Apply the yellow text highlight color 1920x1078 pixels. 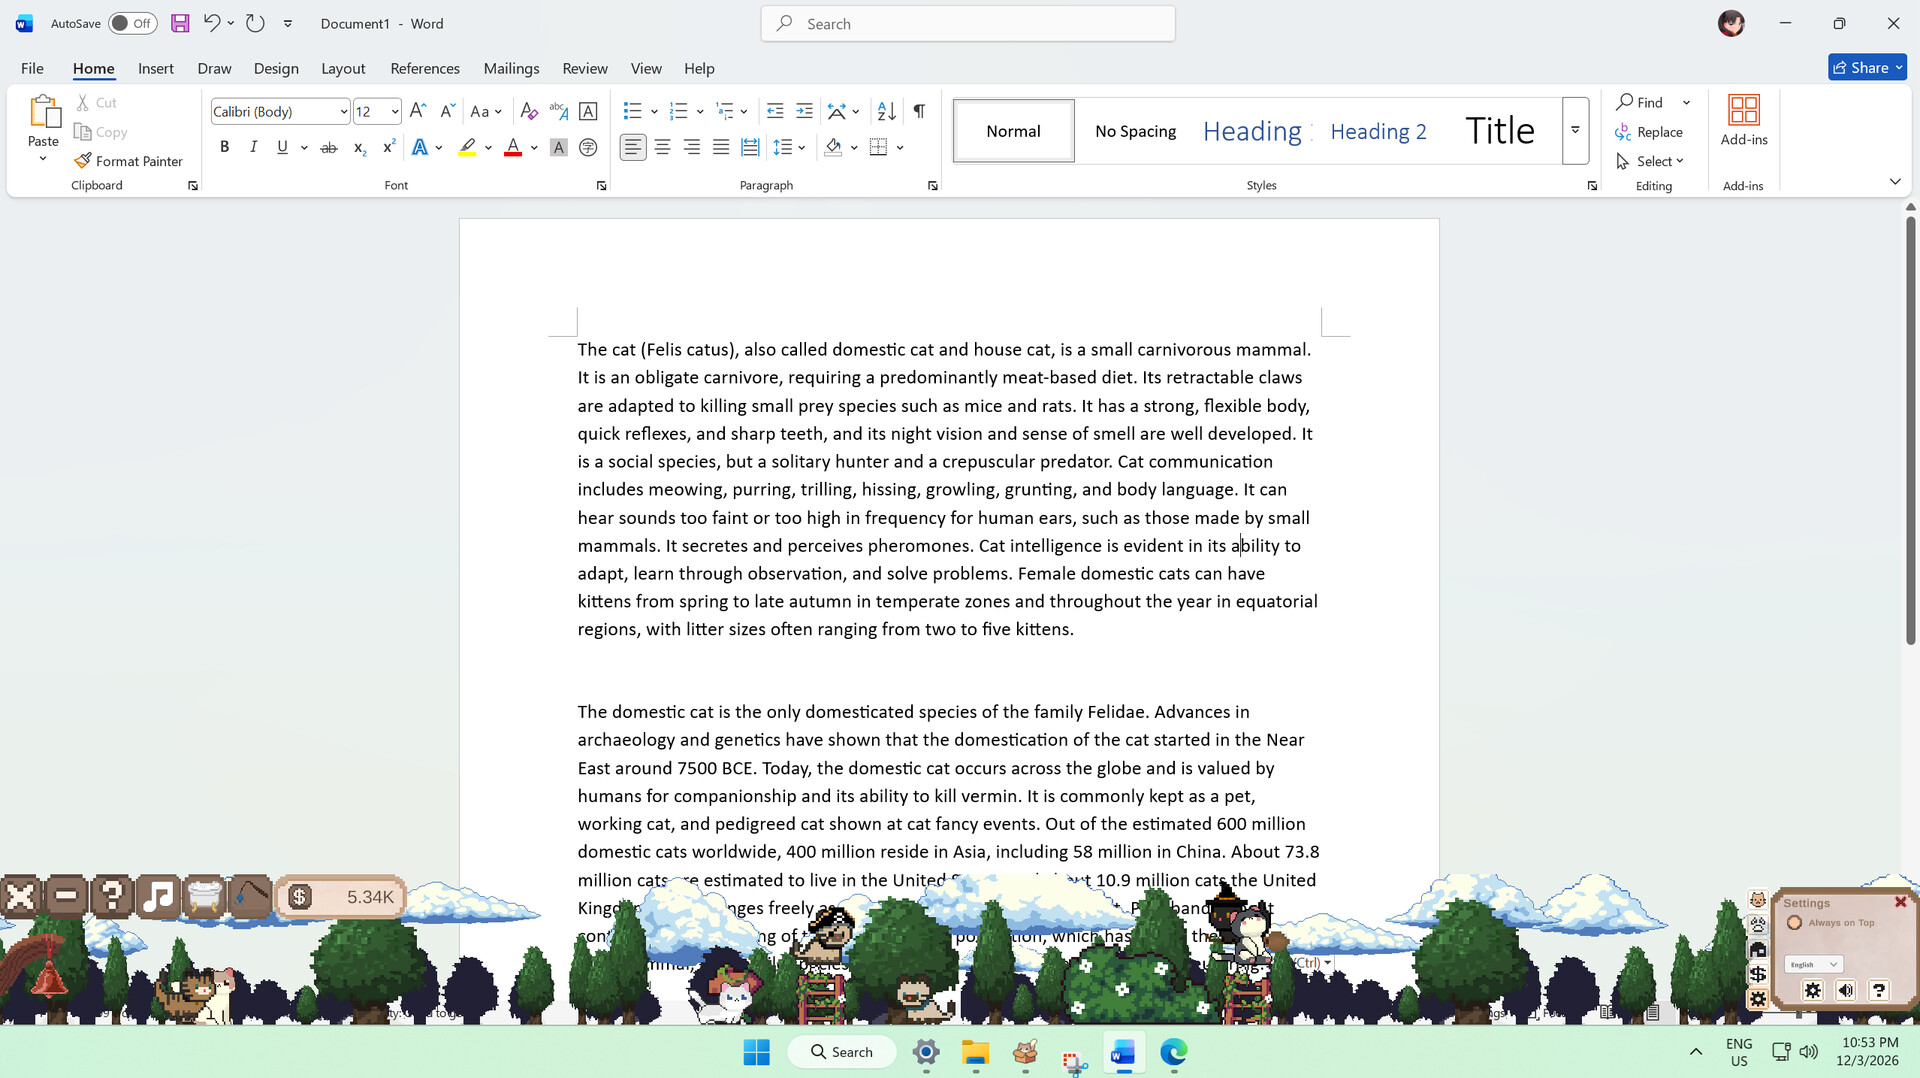(x=467, y=148)
